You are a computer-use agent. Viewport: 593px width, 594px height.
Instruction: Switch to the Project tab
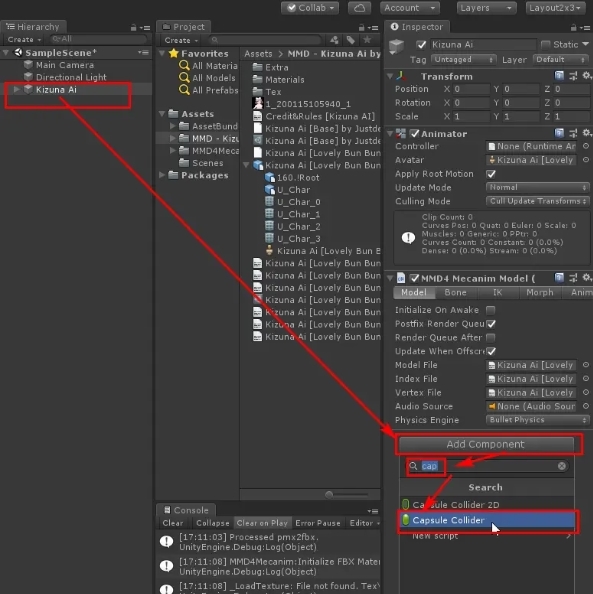coord(183,27)
